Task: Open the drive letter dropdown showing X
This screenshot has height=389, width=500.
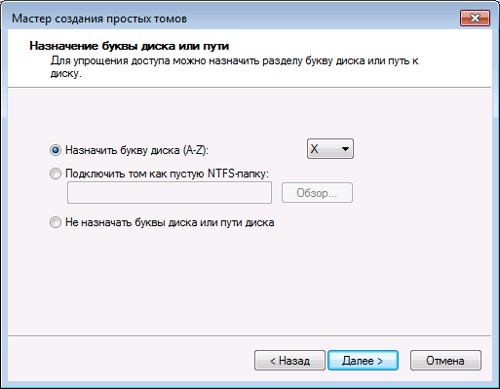Action: click(x=330, y=149)
